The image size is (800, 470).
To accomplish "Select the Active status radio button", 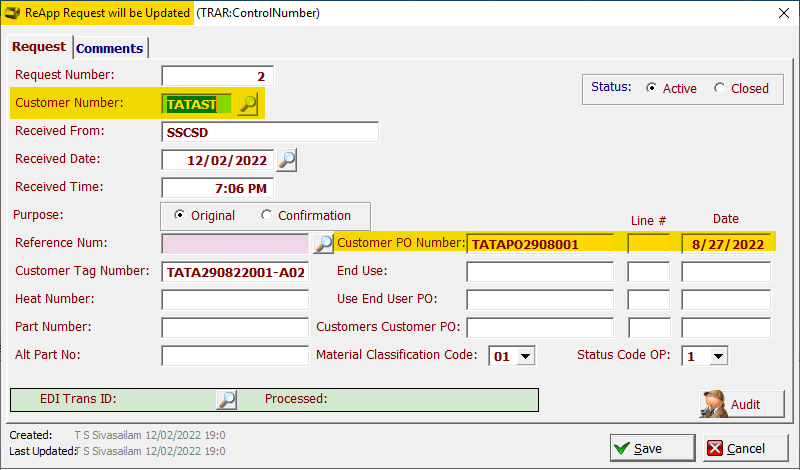I will point(652,88).
